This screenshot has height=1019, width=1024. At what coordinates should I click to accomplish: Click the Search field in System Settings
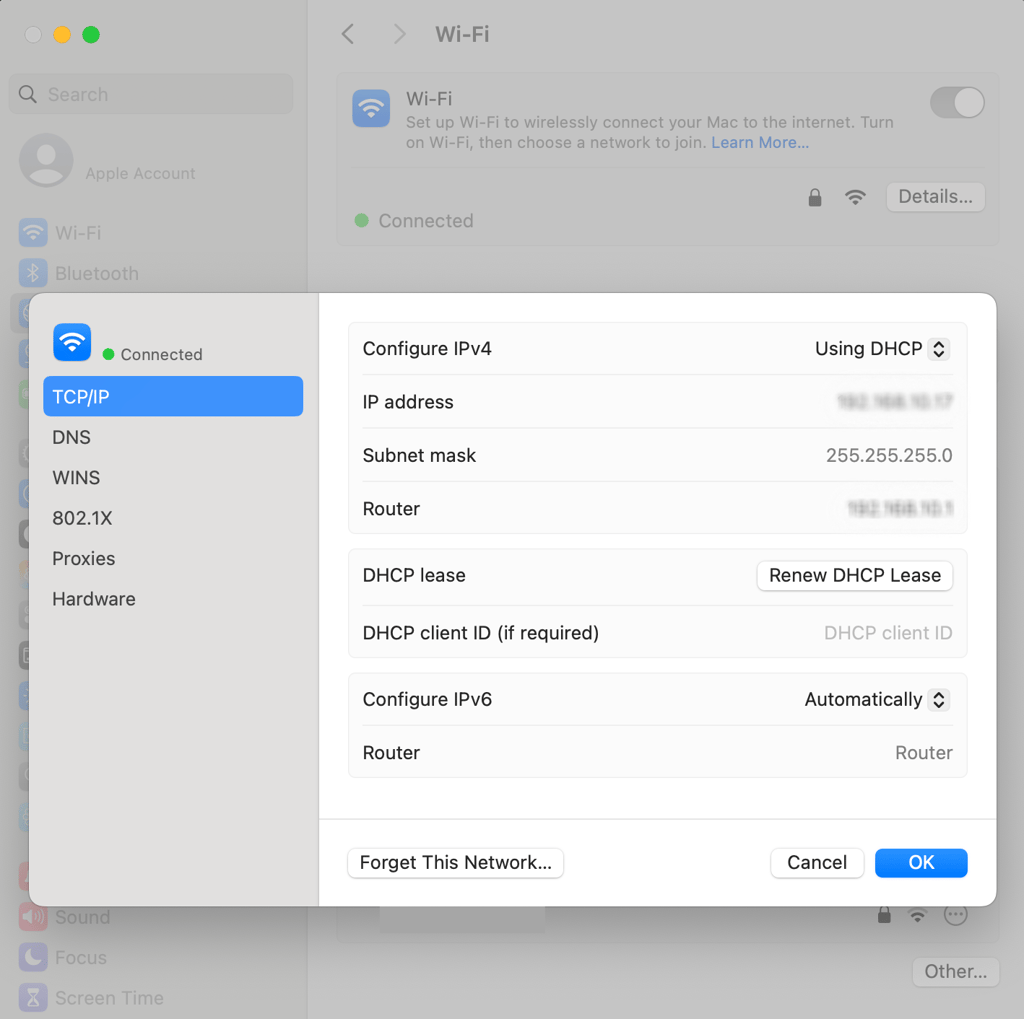pos(152,94)
